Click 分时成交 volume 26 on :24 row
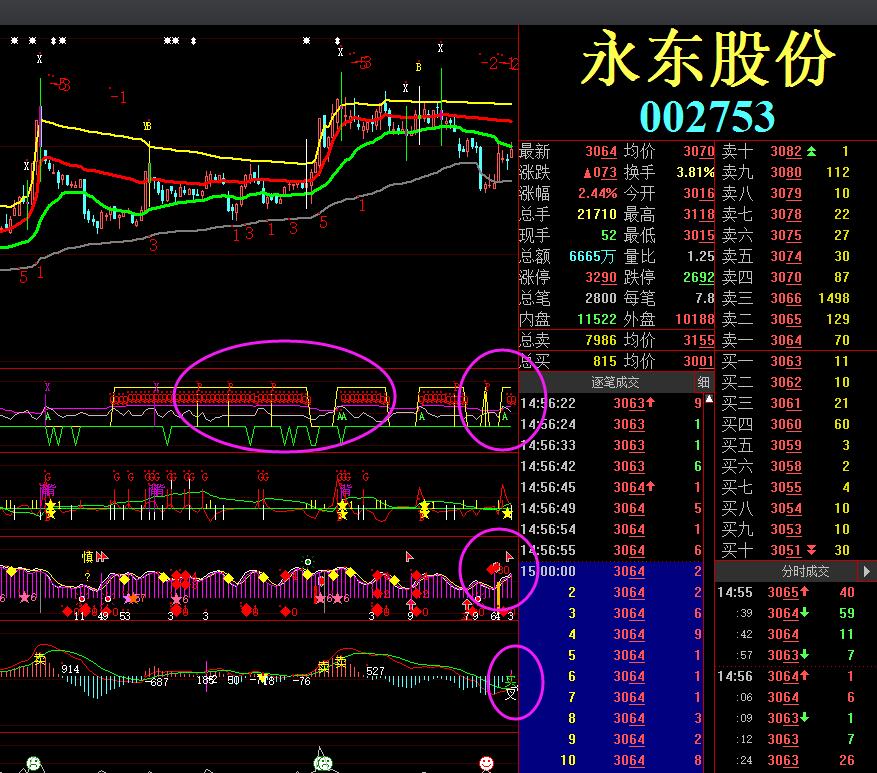 (x=846, y=760)
